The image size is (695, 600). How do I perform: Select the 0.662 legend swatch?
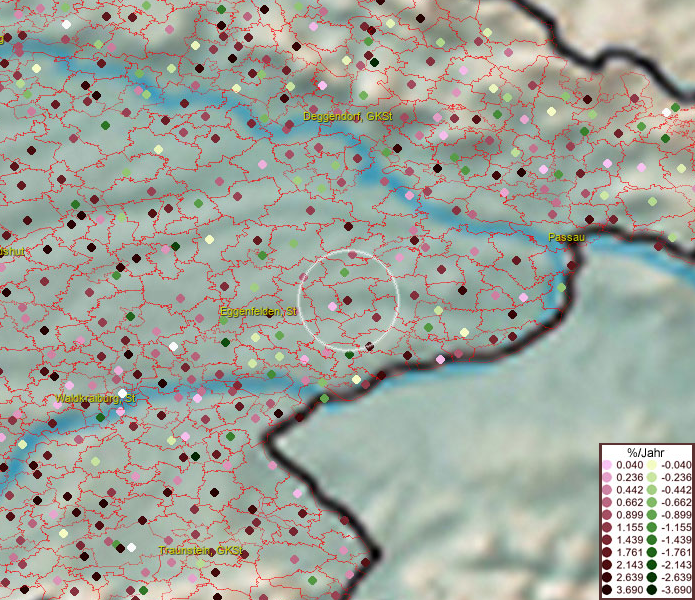click(x=607, y=503)
